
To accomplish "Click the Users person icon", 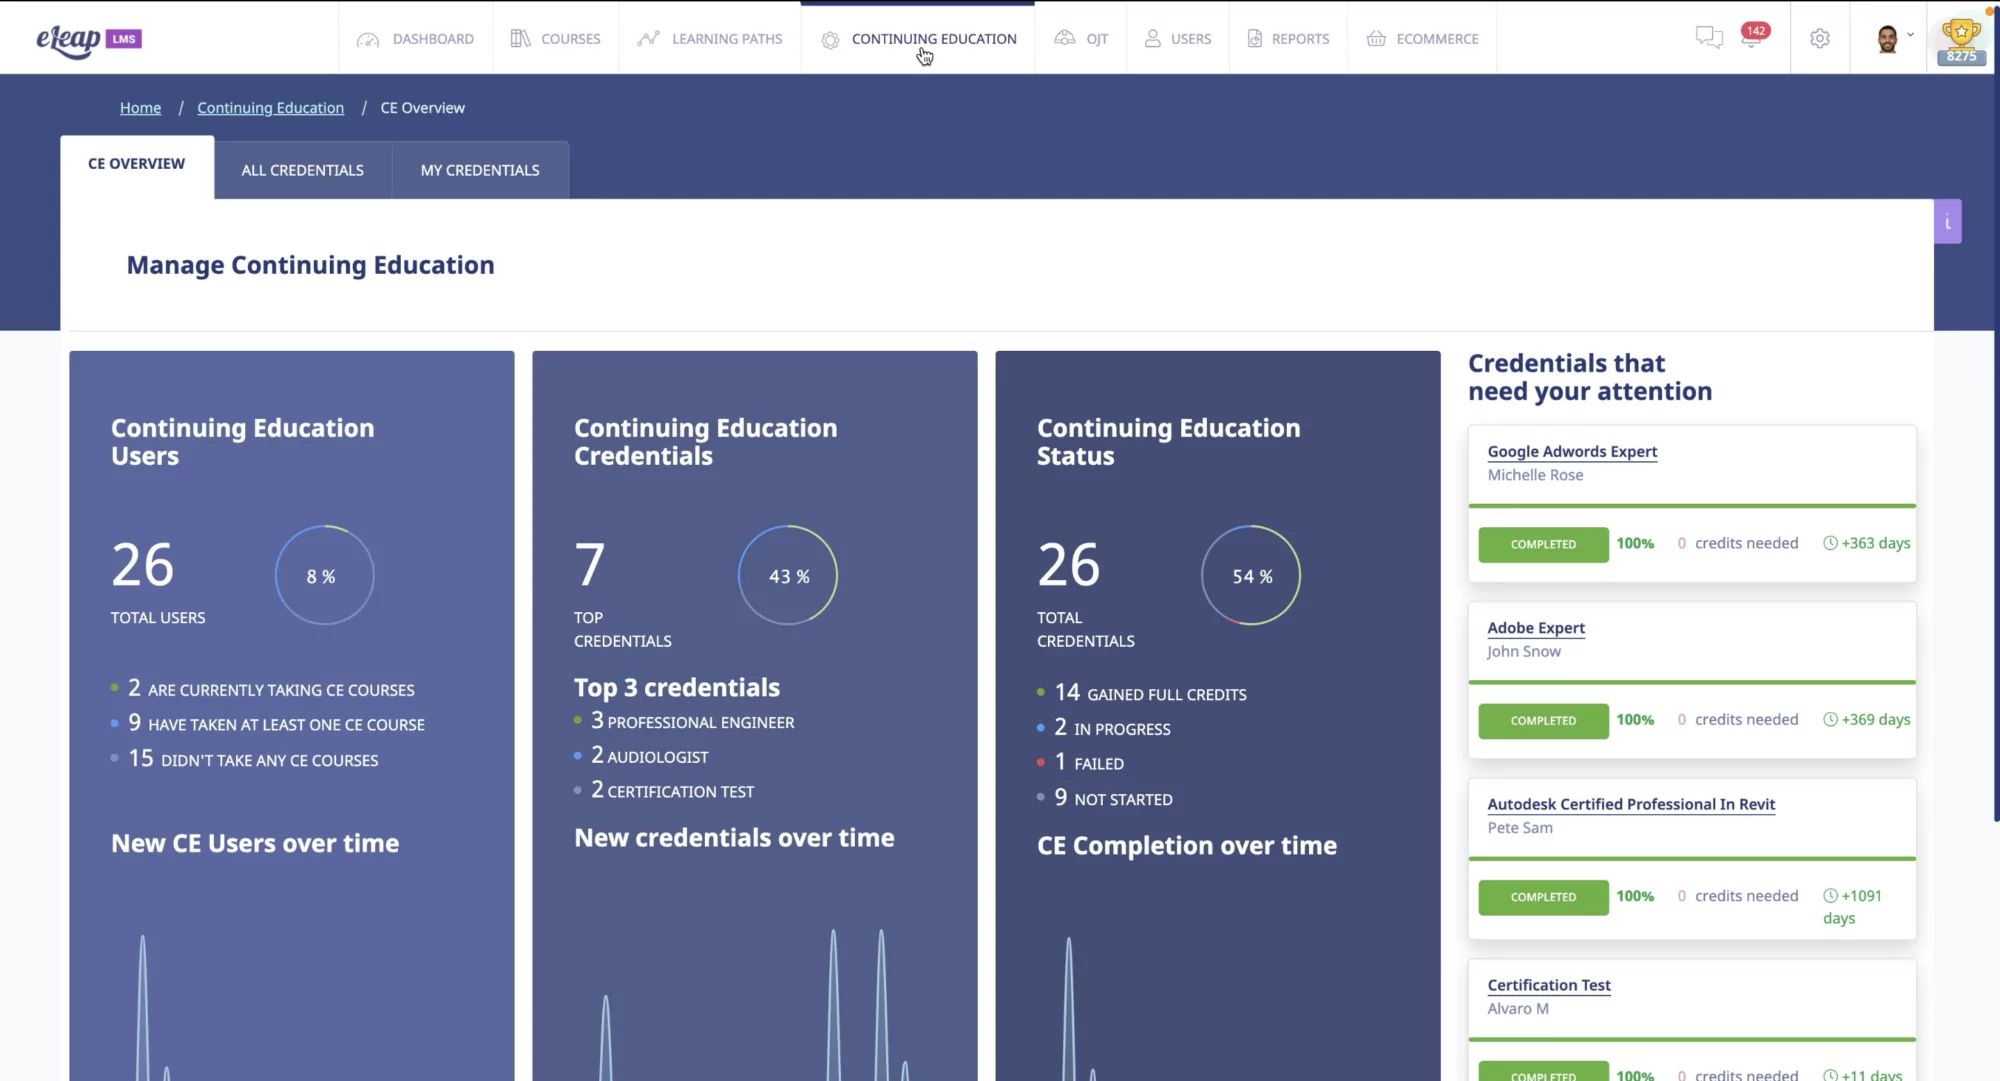I will click(x=1153, y=38).
